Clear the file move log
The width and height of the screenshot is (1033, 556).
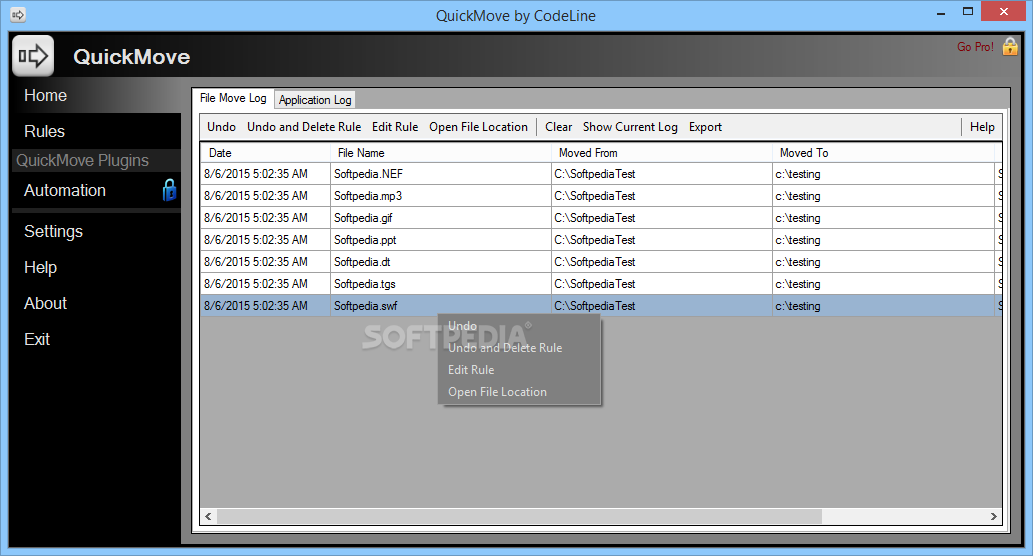point(559,126)
